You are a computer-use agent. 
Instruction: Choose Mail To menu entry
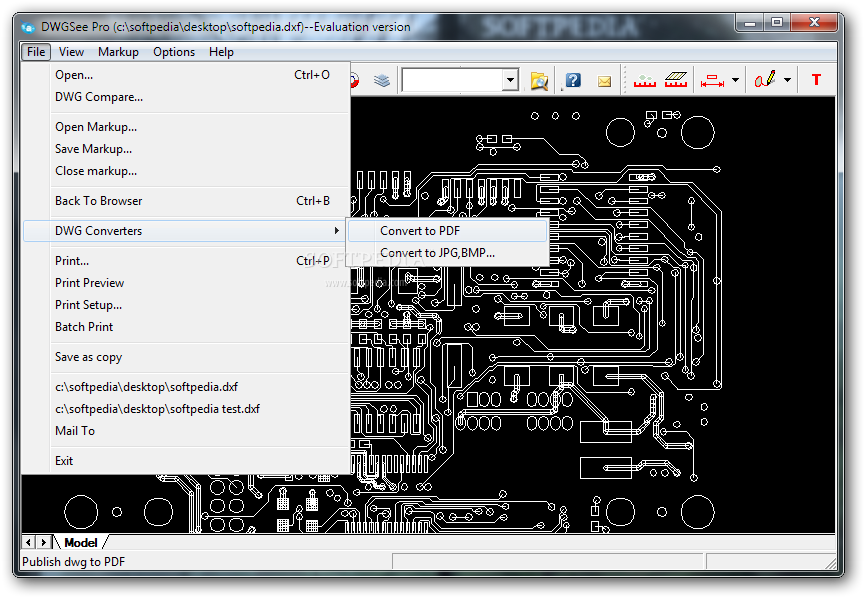click(186, 431)
